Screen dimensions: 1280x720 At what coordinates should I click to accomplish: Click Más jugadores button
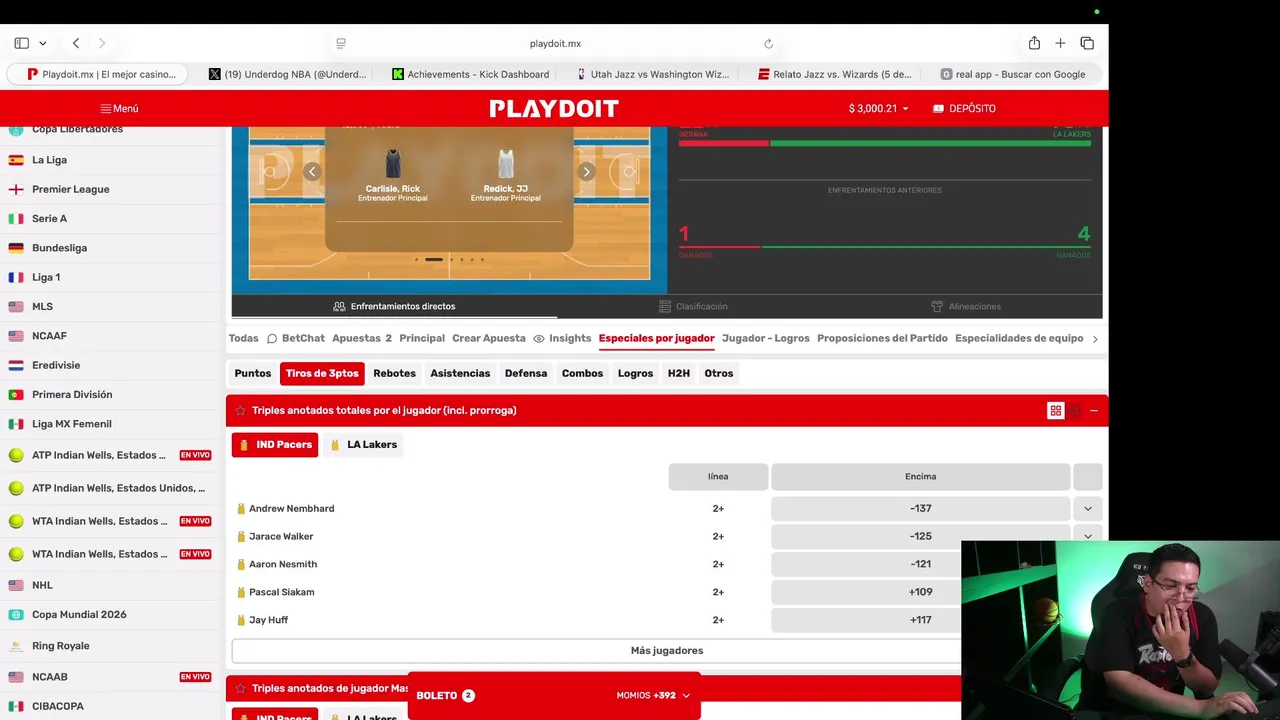[x=667, y=650]
